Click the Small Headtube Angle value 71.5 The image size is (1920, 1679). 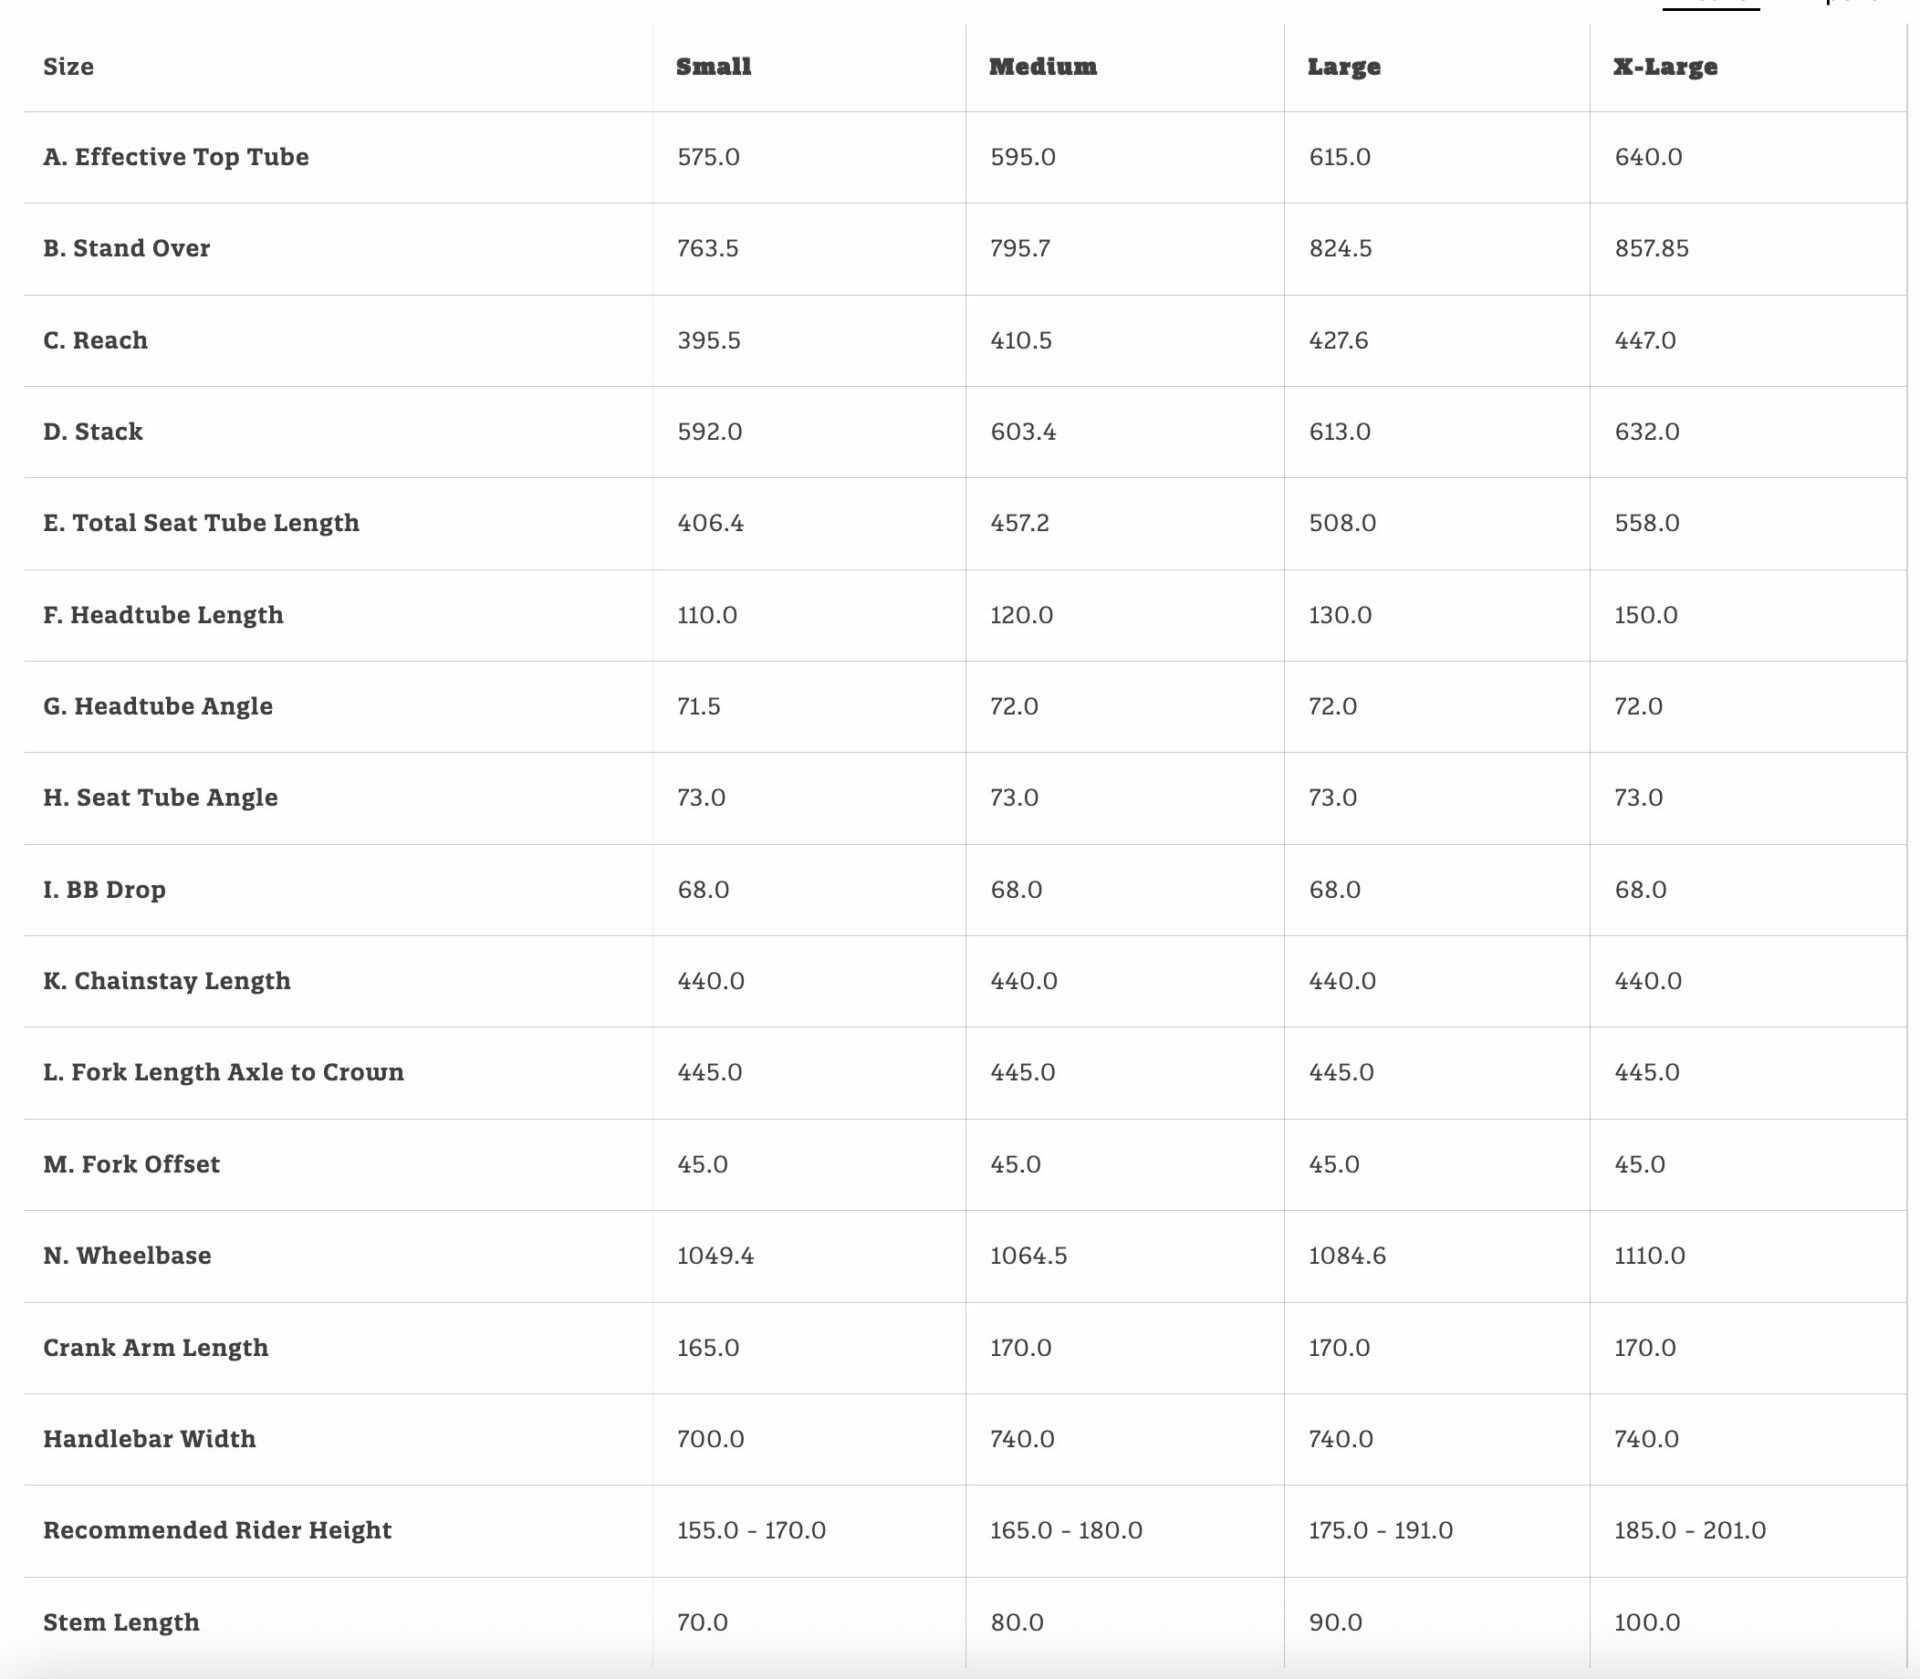tap(698, 707)
